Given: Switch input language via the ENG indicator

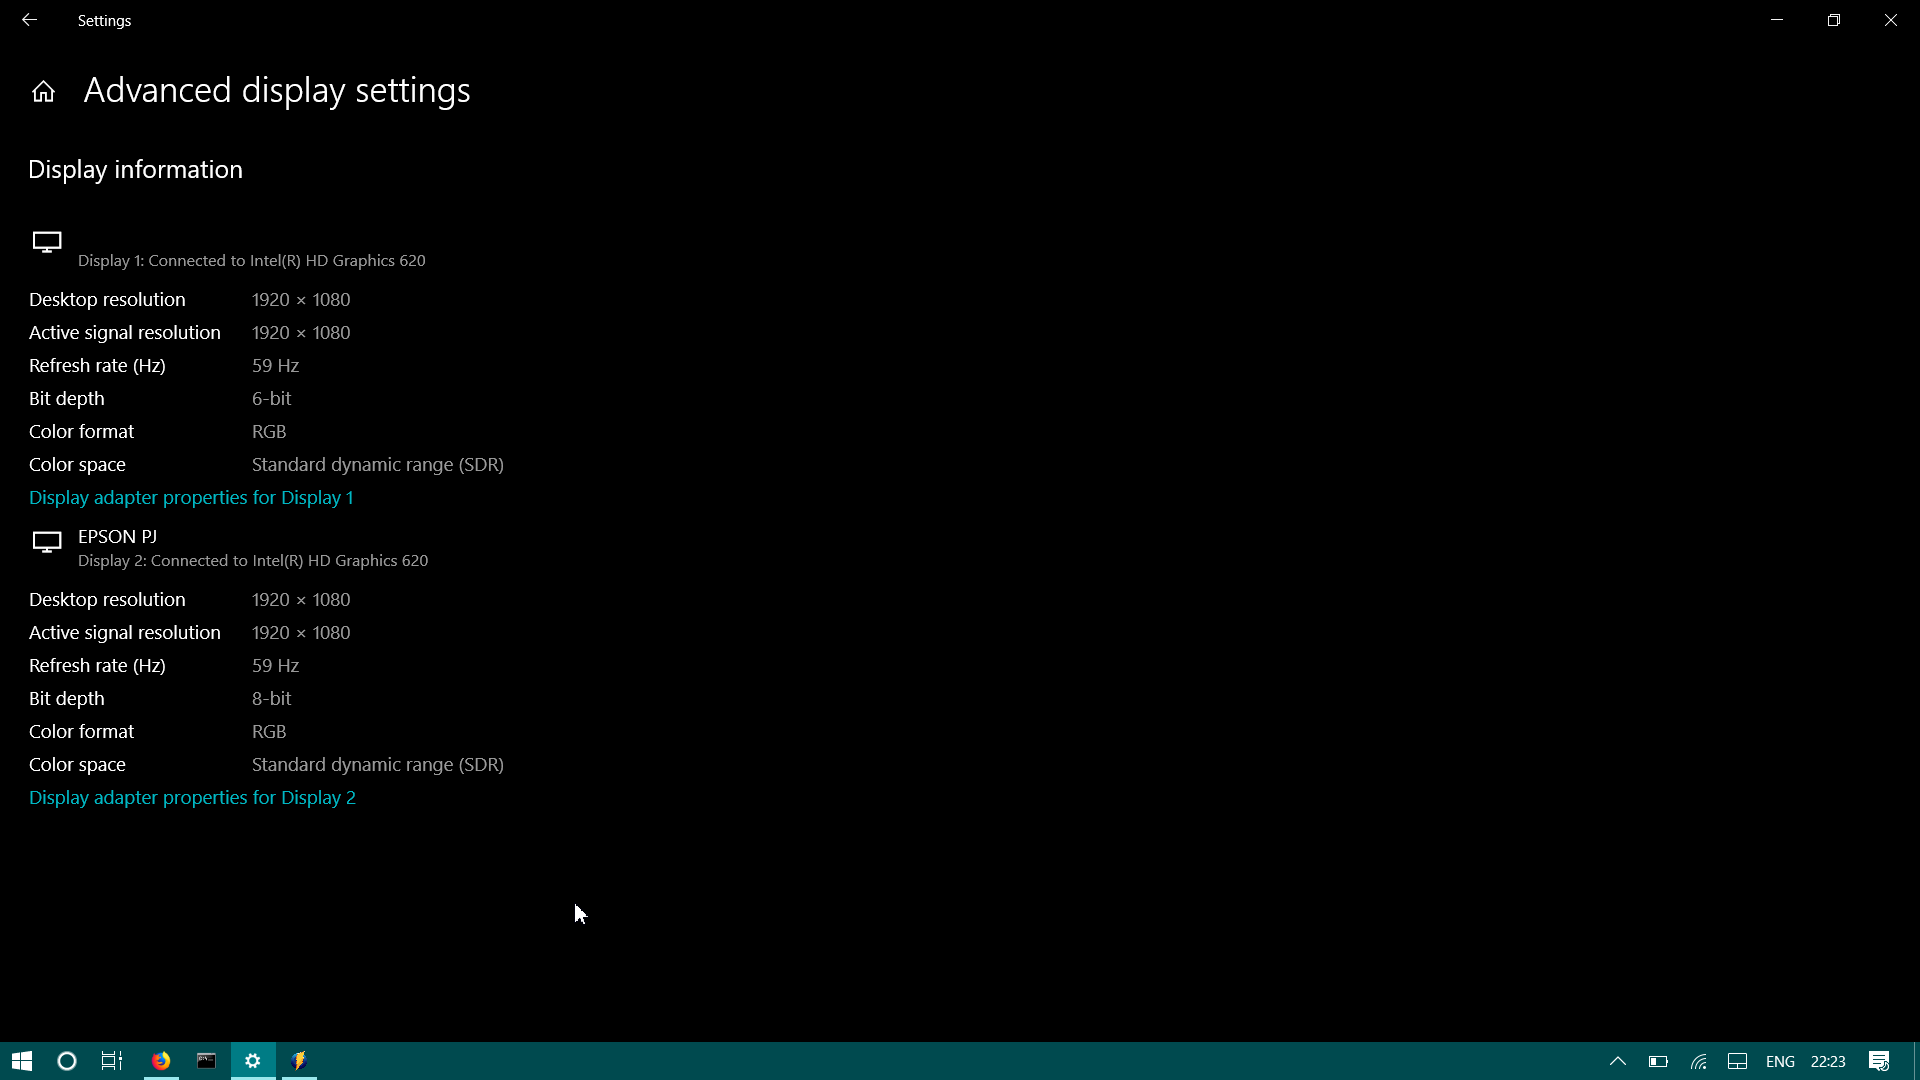Looking at the screenshot, I should pos(1781,1062).
